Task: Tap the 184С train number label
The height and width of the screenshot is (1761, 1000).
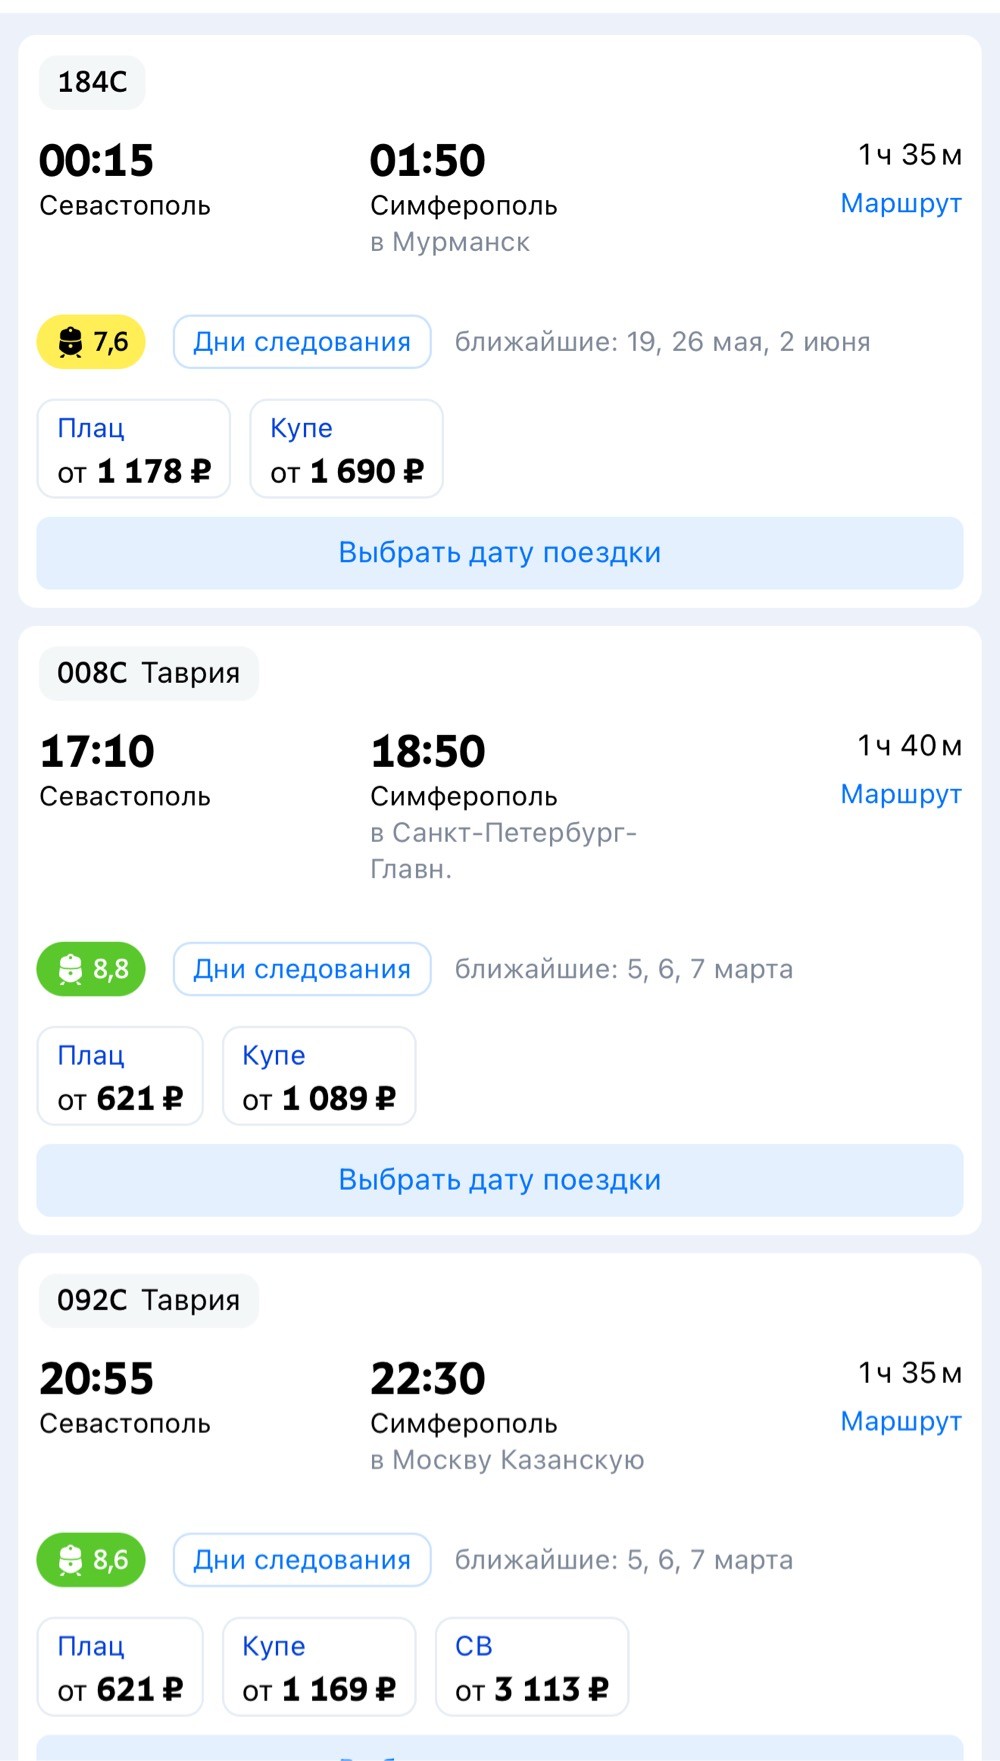Action: [92, 82]
